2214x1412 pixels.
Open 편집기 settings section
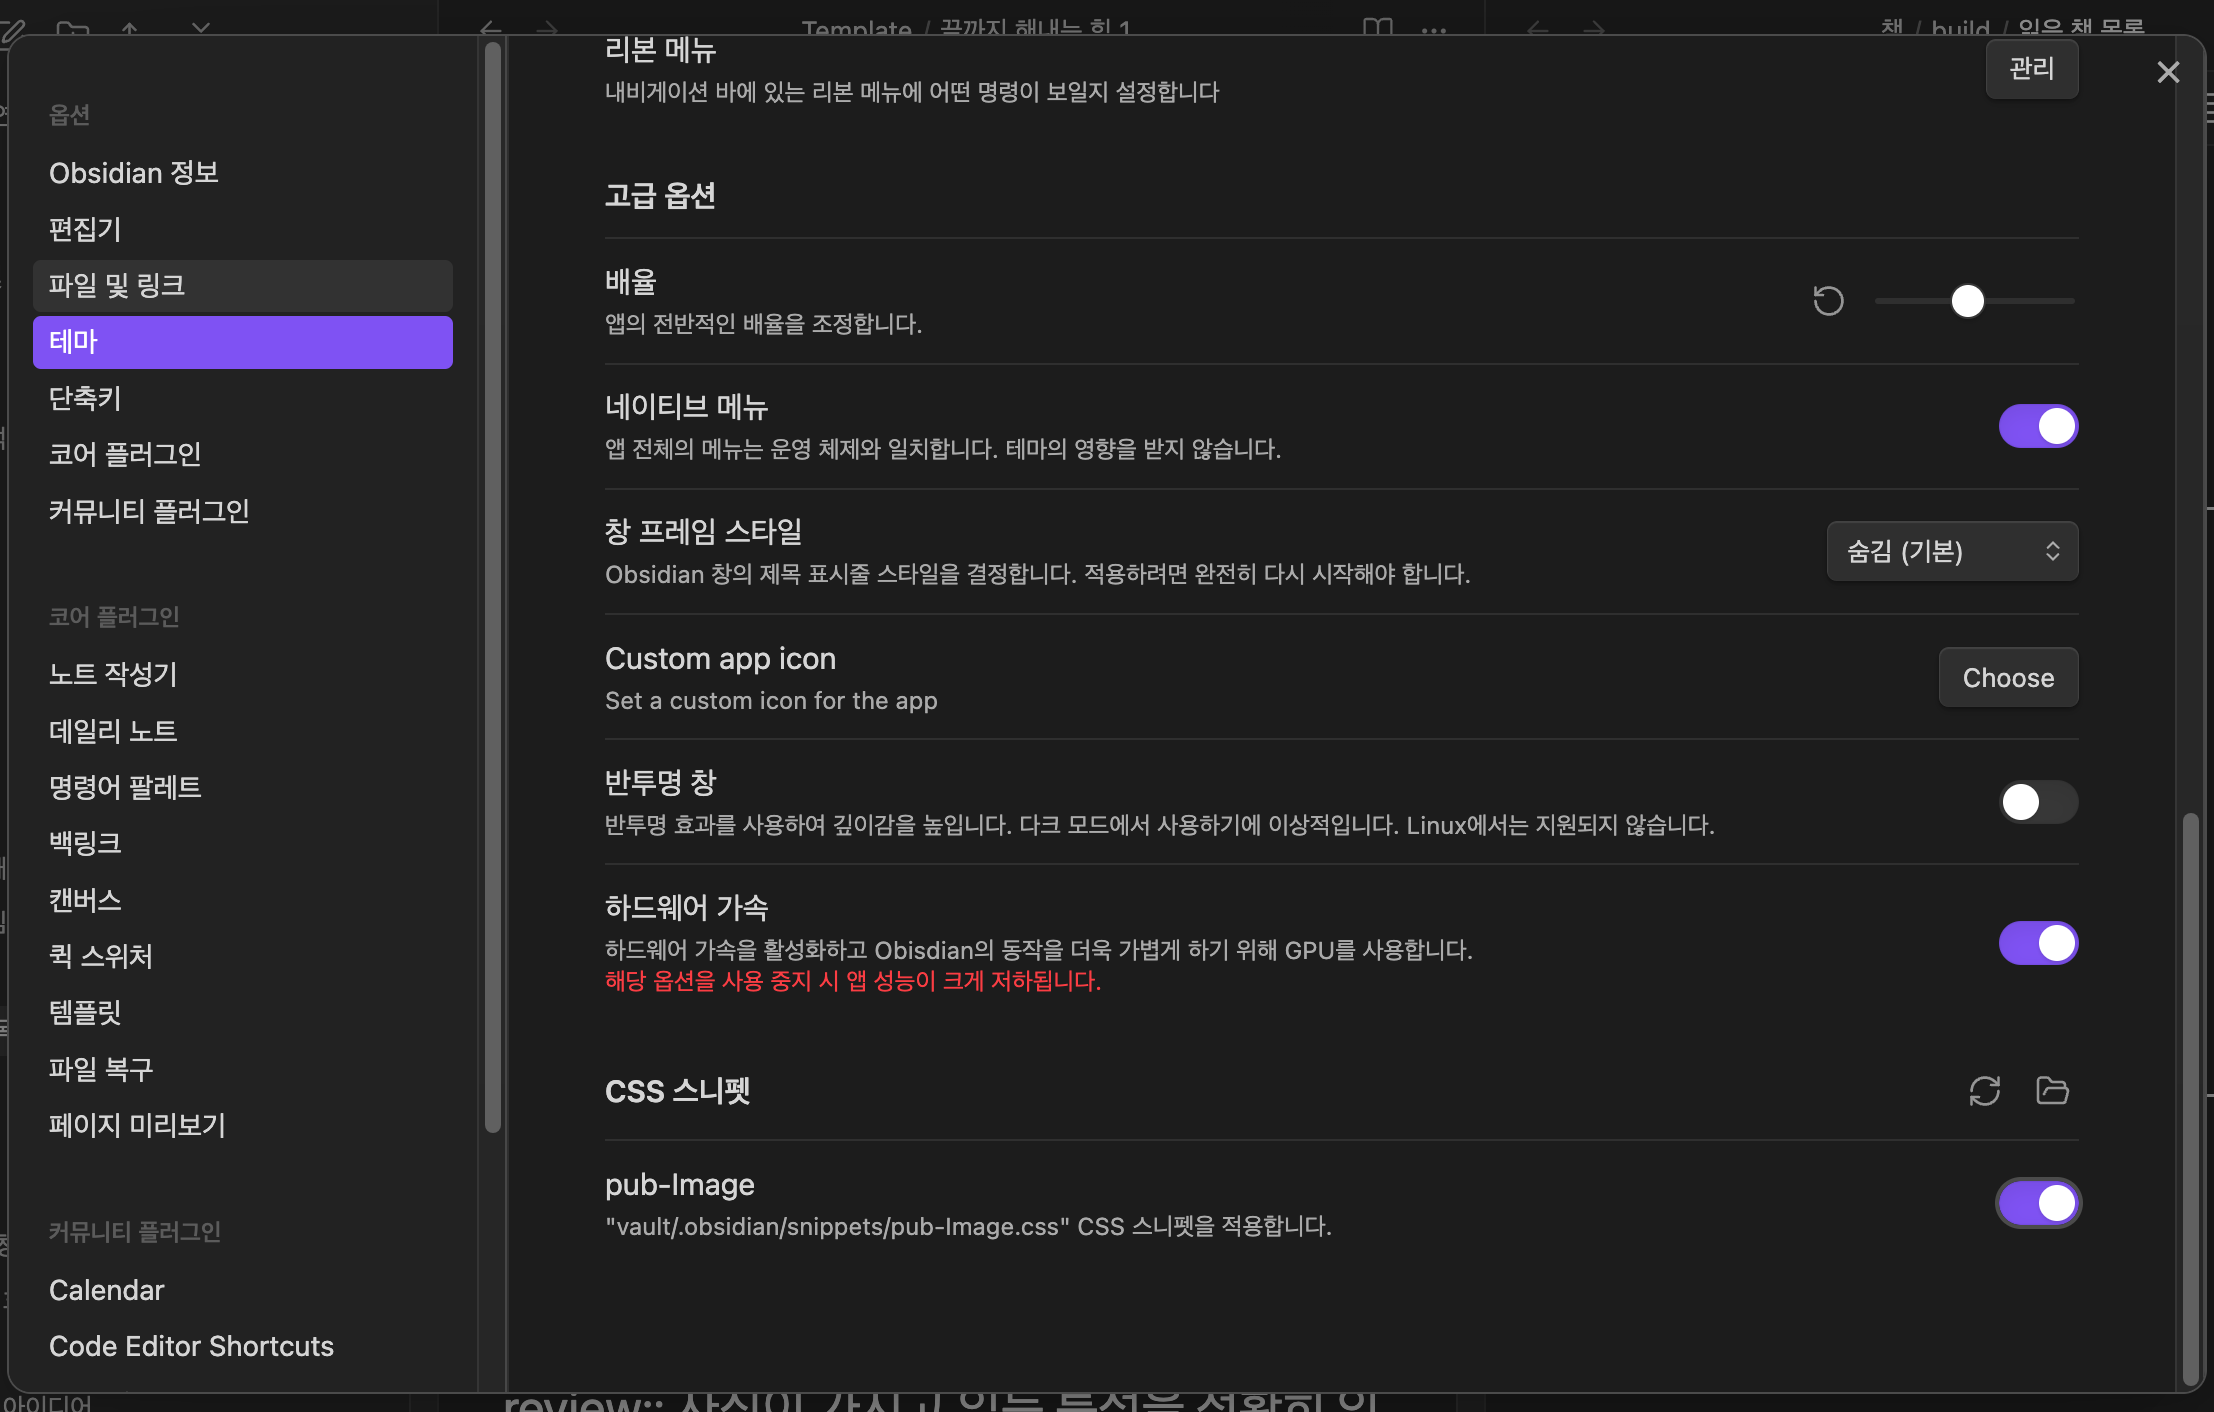point(86,229)
